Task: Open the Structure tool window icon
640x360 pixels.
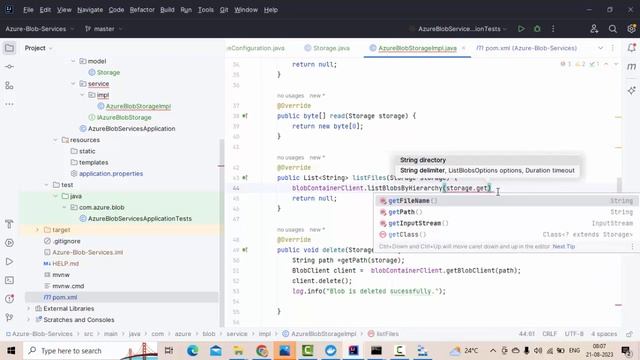Action: click(9, 85)
